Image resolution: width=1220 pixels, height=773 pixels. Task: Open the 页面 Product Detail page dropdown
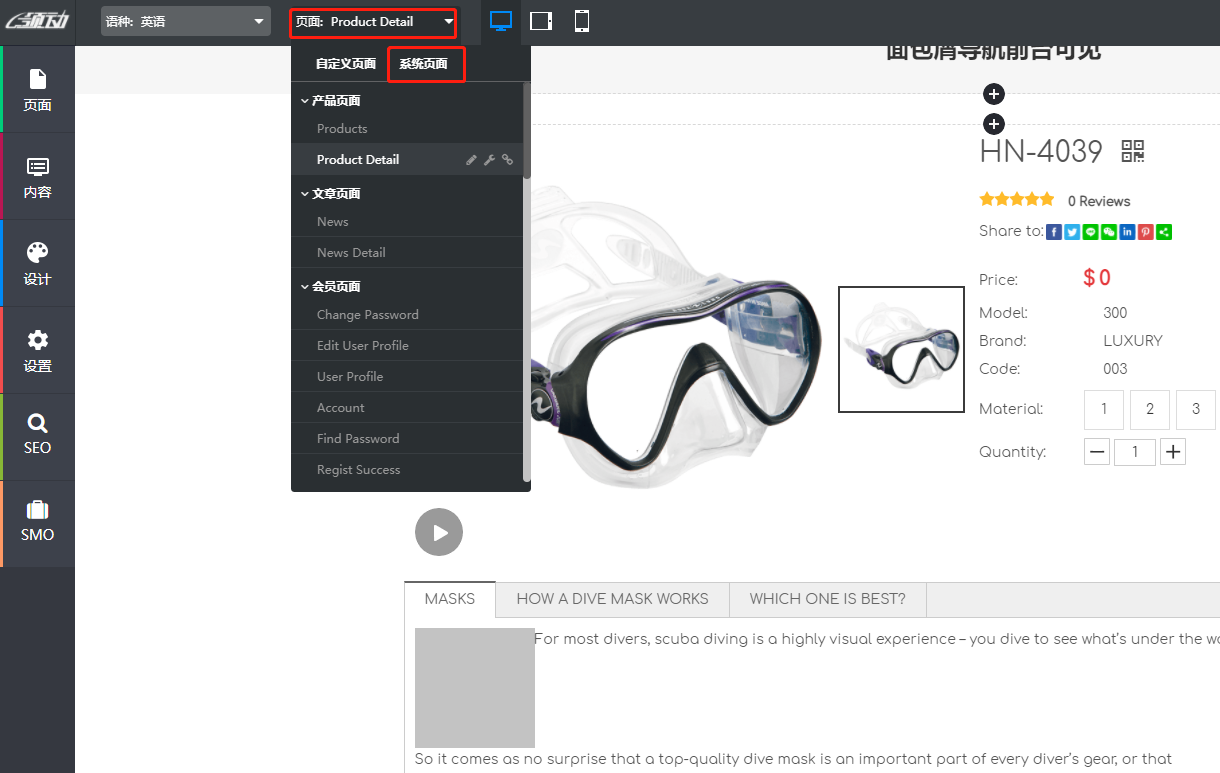click(374, 21)
